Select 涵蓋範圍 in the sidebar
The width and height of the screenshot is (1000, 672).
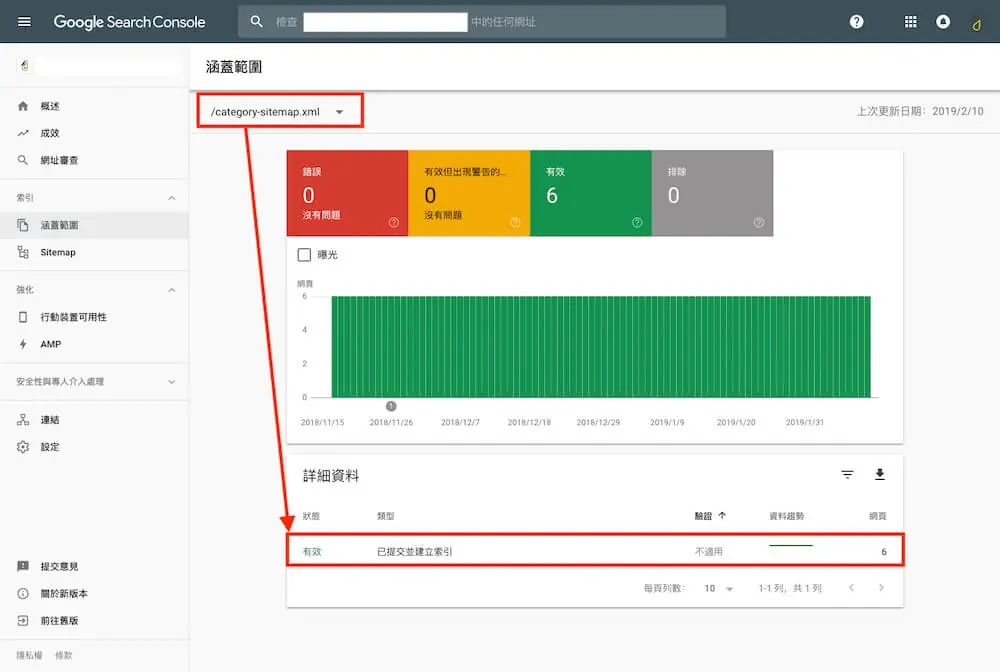coord(94,225)
